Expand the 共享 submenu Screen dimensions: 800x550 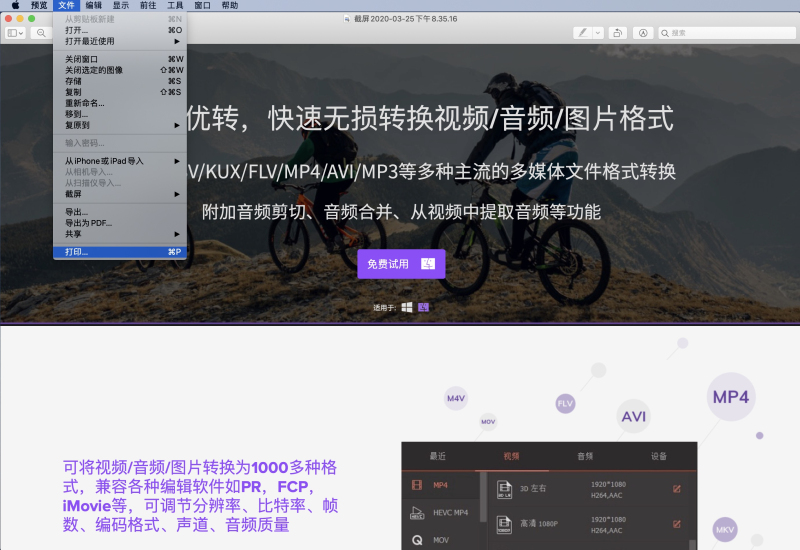pos(120,234)
